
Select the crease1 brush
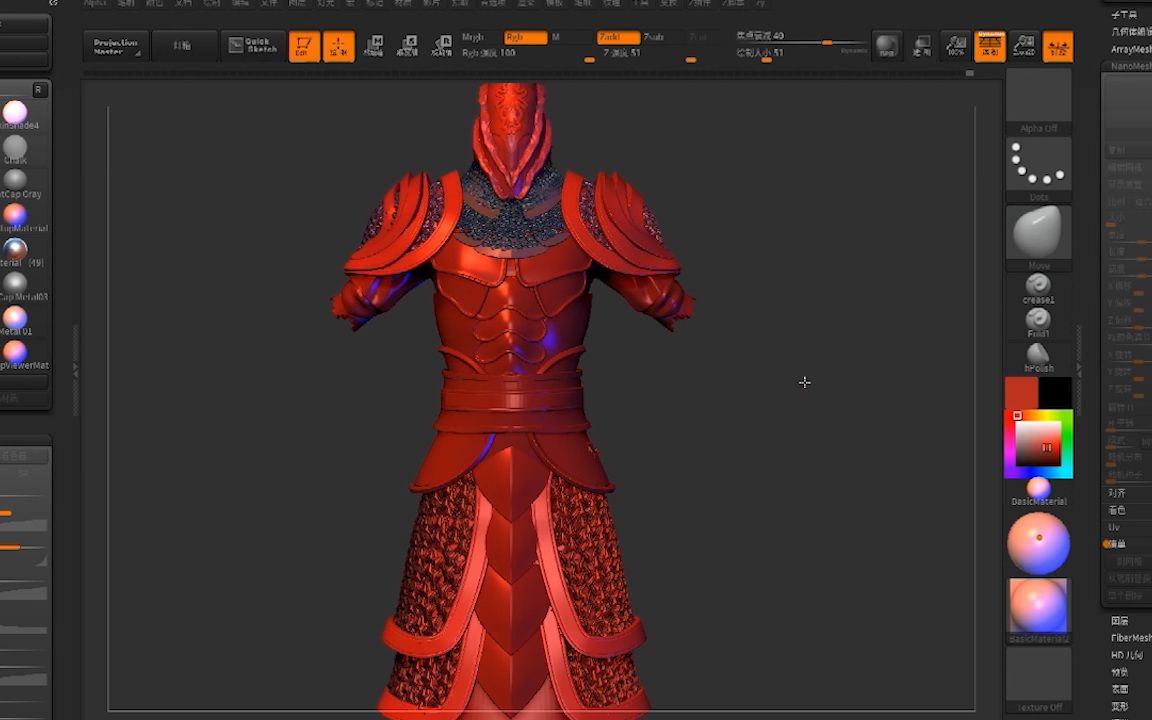(x=1038, y=285)
